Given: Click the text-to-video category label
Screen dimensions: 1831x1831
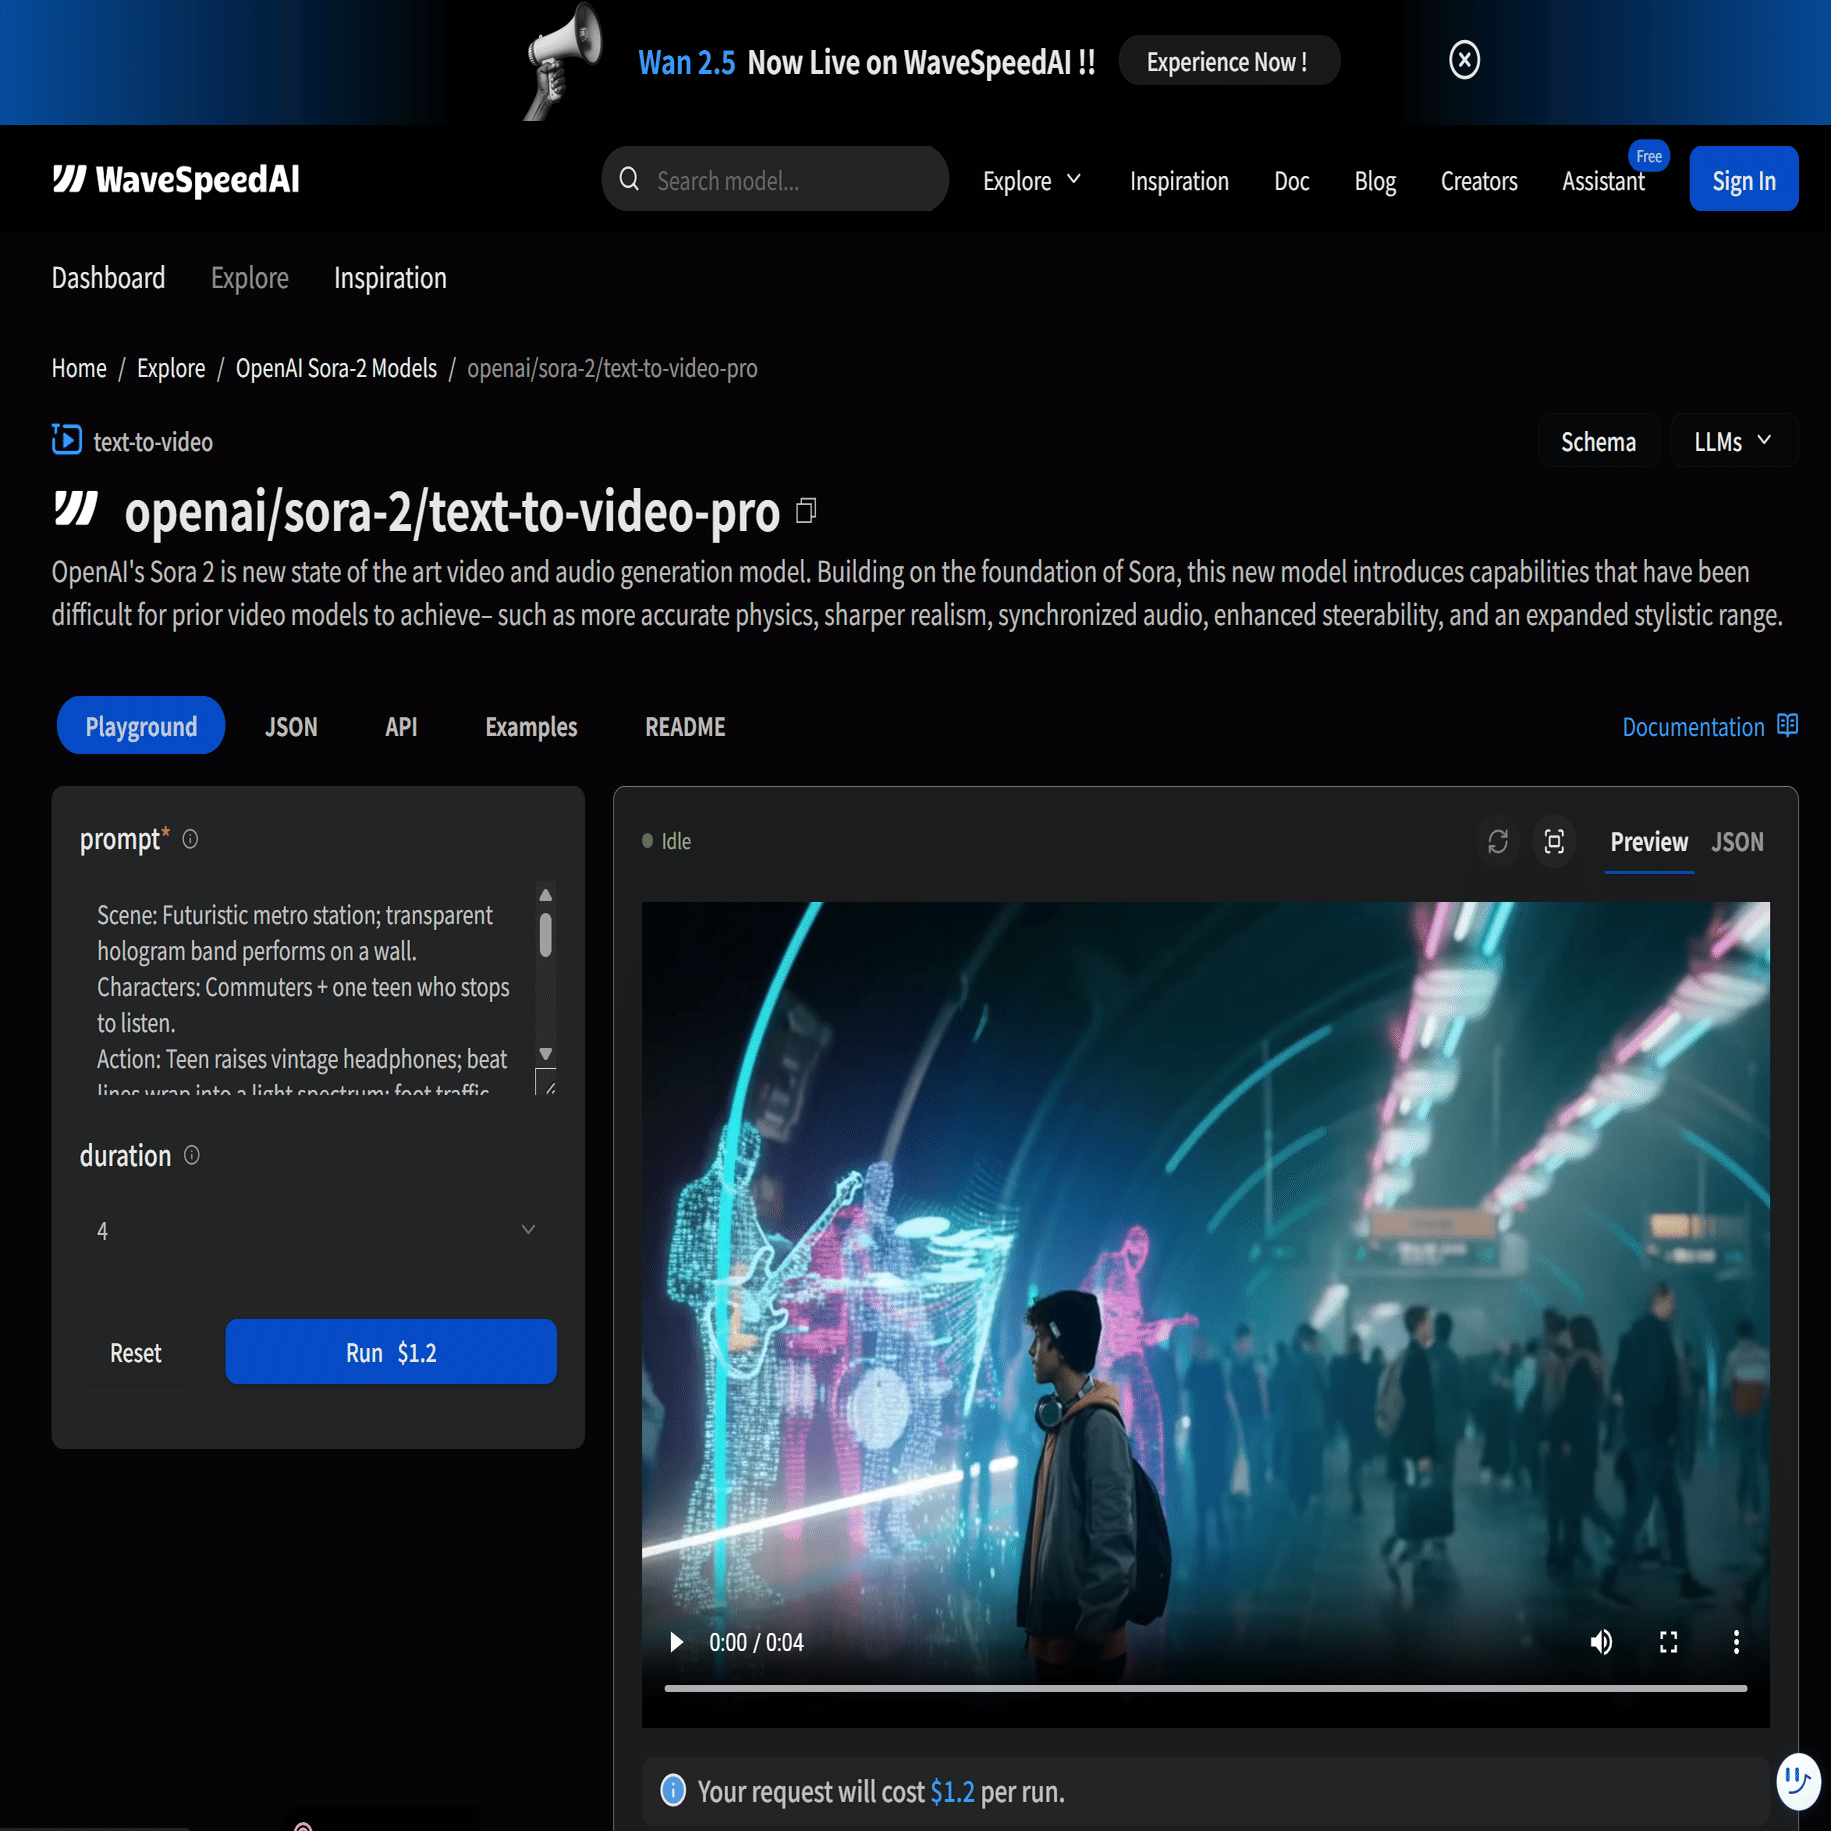Looking at the screenshot, I should pyautogui.click(x=153, y=442).
